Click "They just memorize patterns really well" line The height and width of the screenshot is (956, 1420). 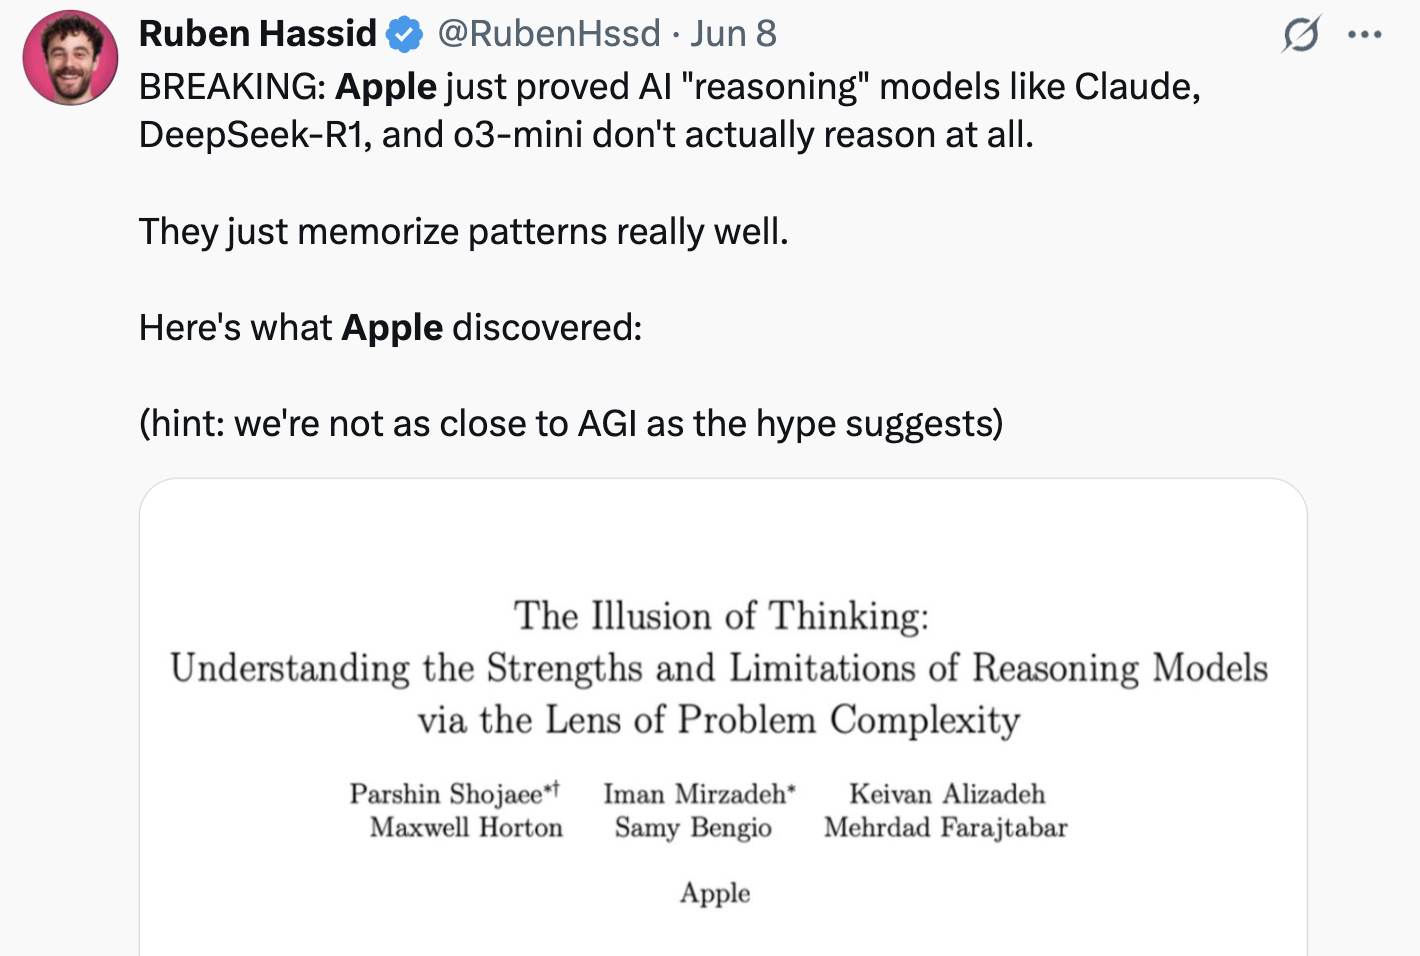(463, 232)
